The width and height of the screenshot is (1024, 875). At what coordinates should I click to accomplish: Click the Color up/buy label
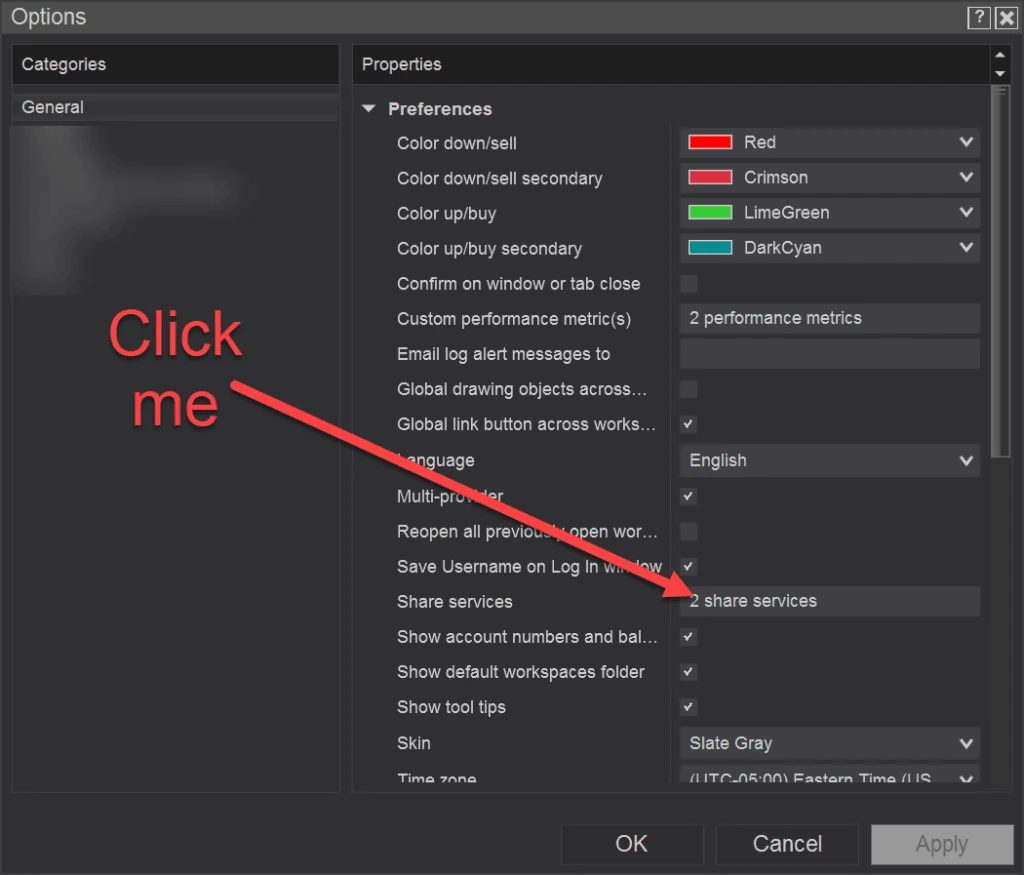pyautogui.click(x=447, y=214)
